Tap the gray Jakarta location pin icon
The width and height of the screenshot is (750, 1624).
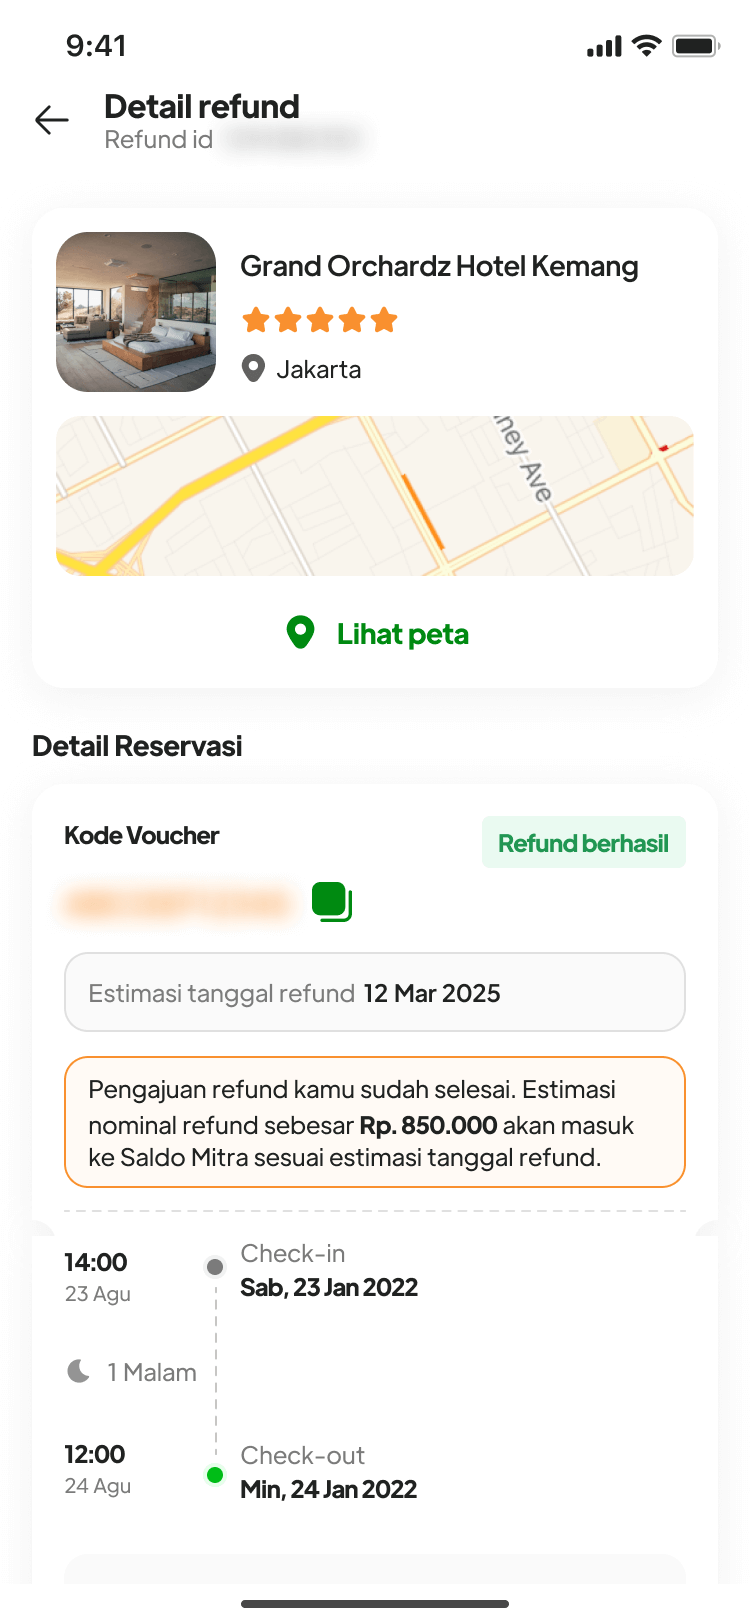pyautogui.click(x=254, y=369)
